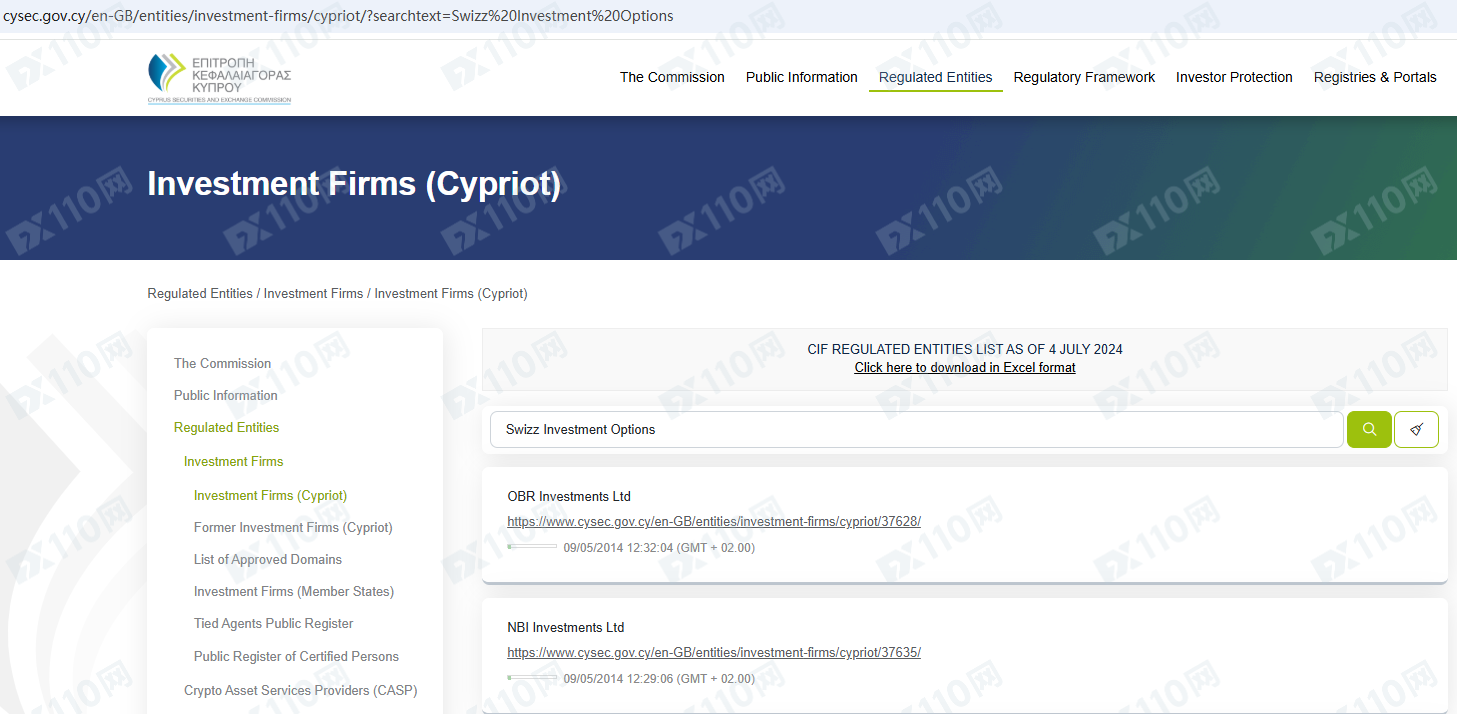The width and height of the screenshot is (1457, 714).
Task: Open OBR Investments Ltd entity URL
Action: (x=713, y=521)
